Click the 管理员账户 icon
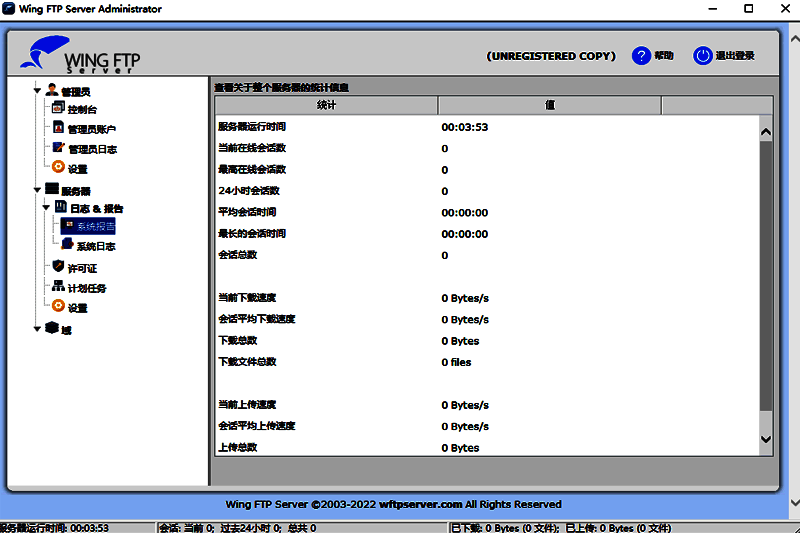 point(58,128)
